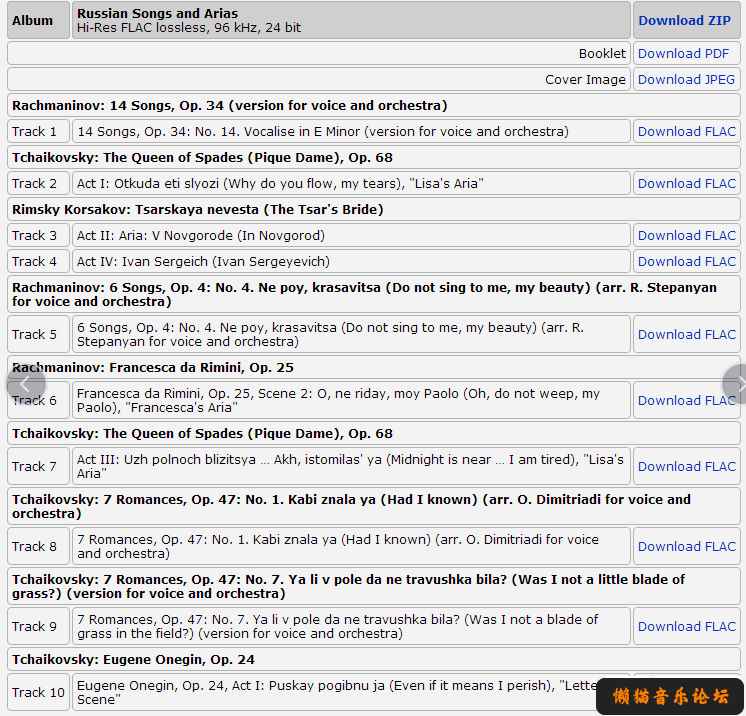Click Vocalise in E Minor track title
The image size is (746, 716).
coord(323,131)
